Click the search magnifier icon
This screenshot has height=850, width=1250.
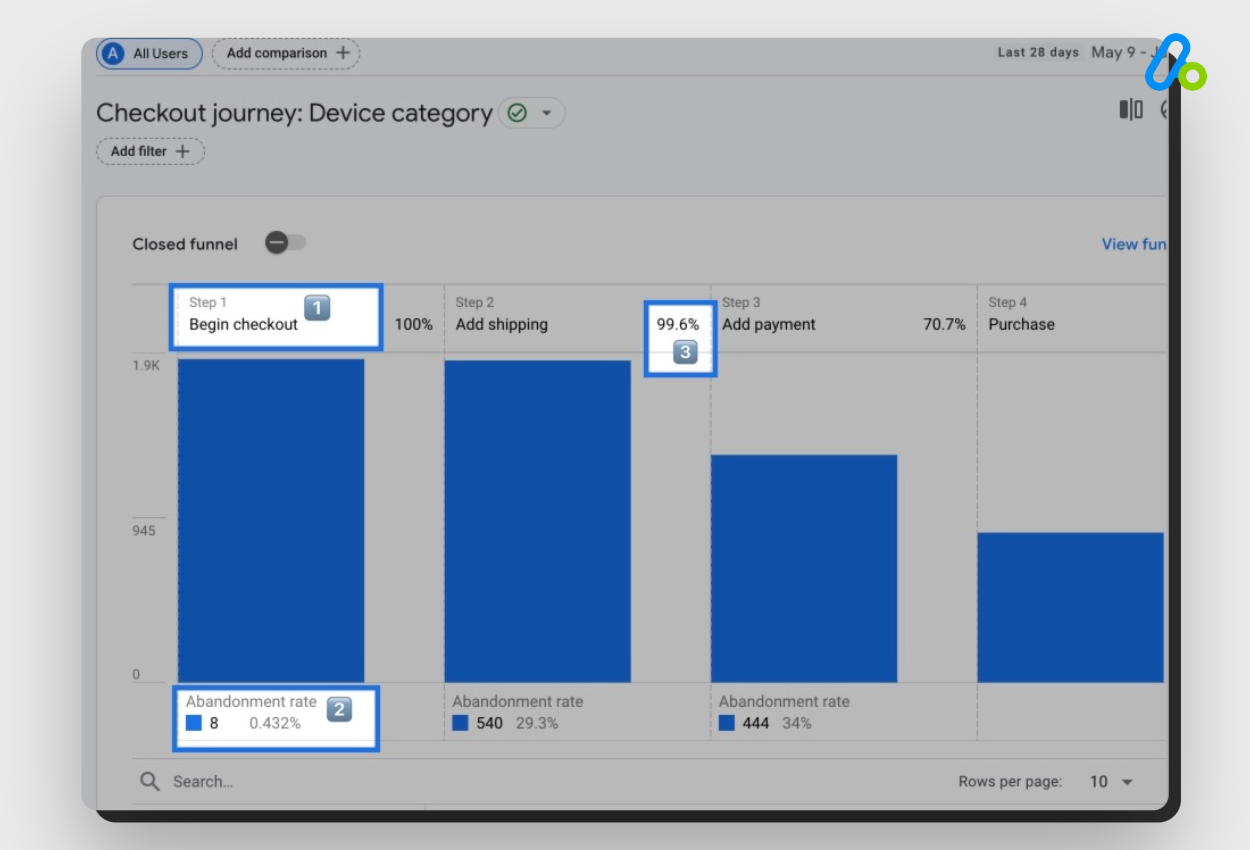point(150,781)
